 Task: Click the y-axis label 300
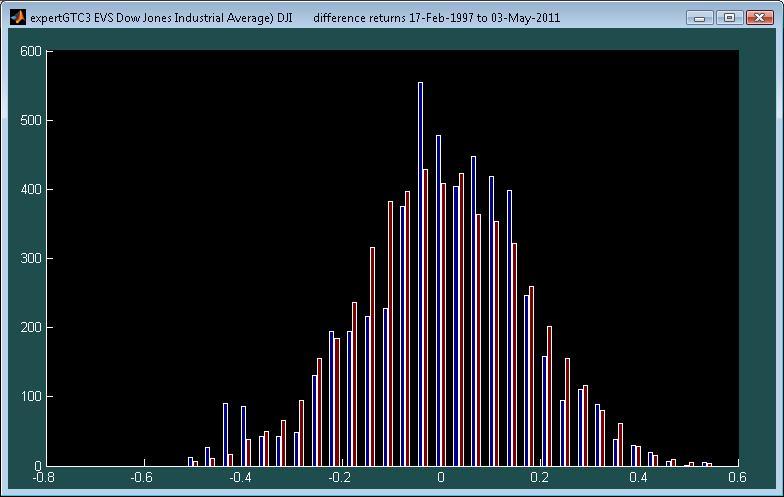point(31,258)
